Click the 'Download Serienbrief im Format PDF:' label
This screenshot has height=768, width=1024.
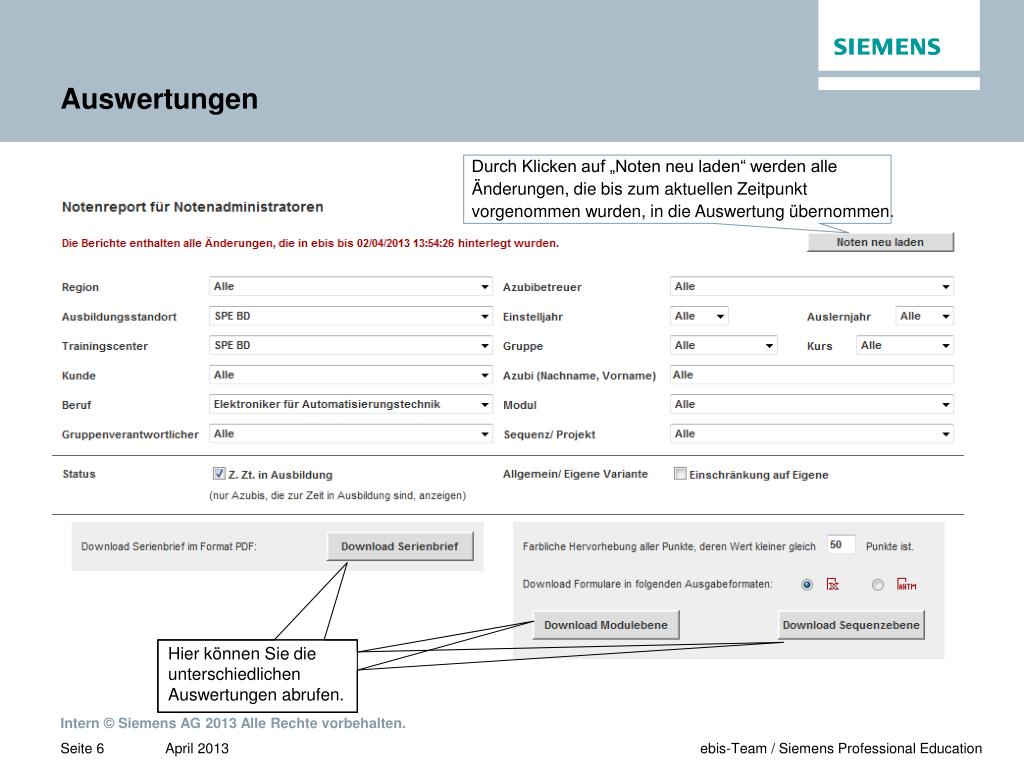tap(168, 547)
